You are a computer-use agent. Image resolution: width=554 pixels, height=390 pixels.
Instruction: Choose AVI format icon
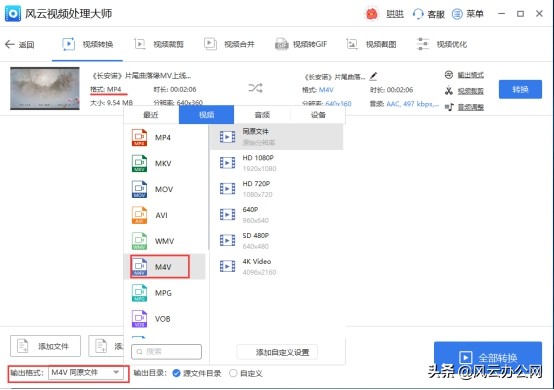tap(139, 215)
